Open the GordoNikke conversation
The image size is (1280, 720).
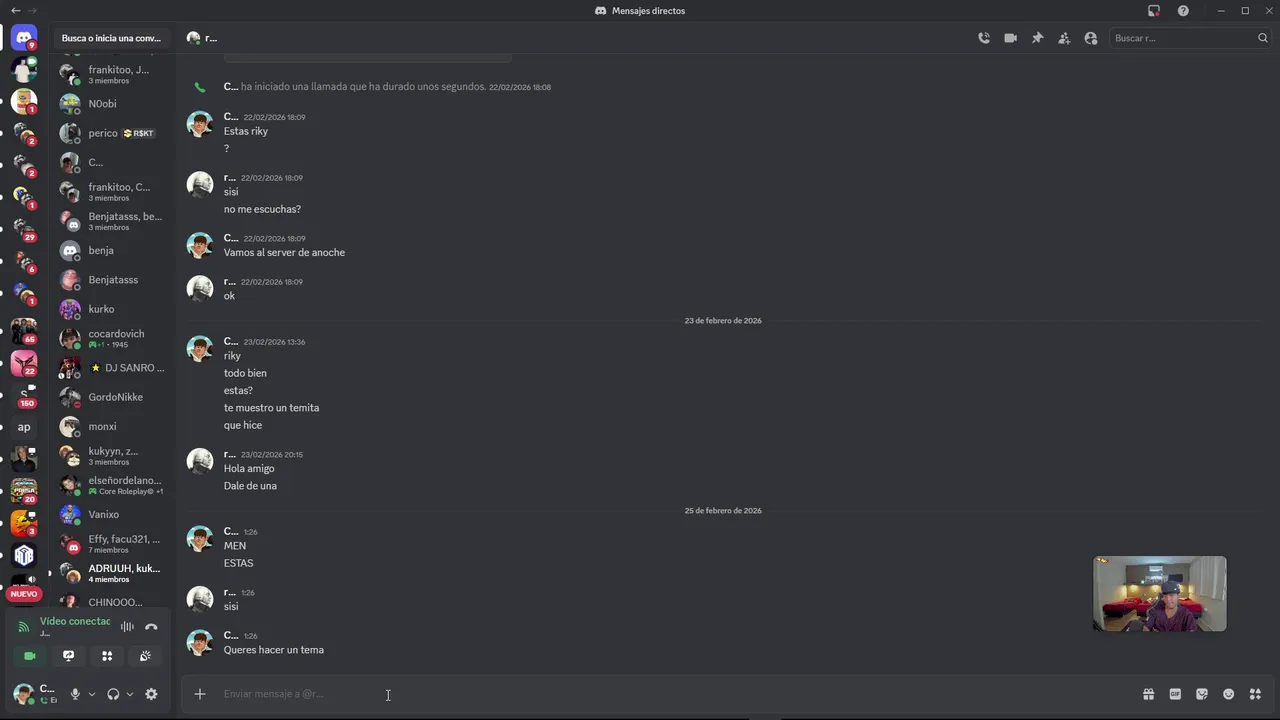(115, 397)
